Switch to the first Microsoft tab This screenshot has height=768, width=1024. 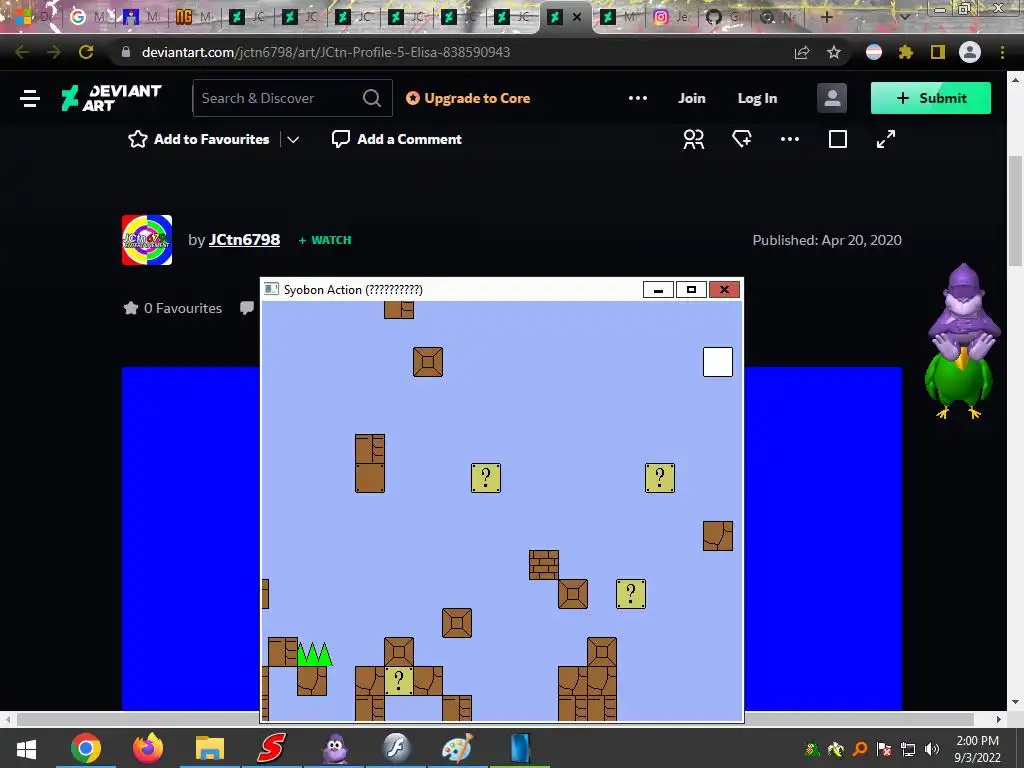[33, 17]
